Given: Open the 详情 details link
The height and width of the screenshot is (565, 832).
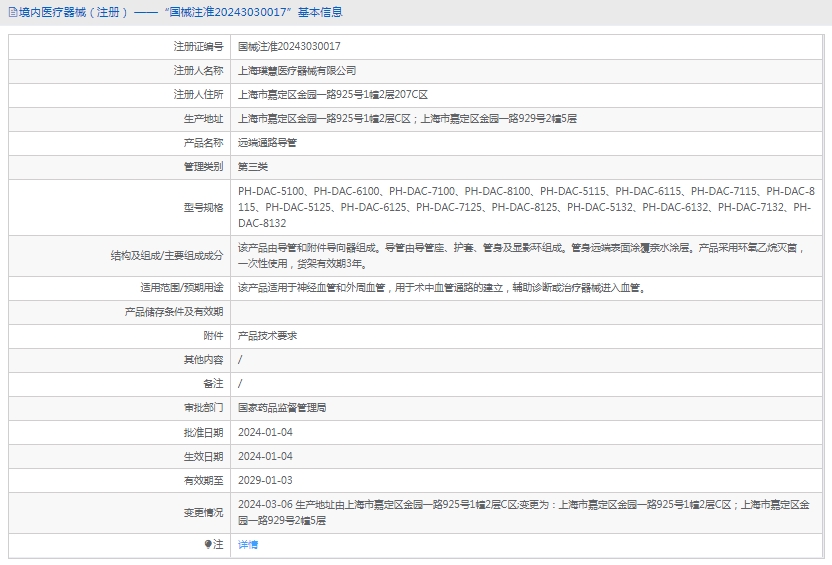Looking at the screenshot, I should pyautogui.click(x=248, y=545).
